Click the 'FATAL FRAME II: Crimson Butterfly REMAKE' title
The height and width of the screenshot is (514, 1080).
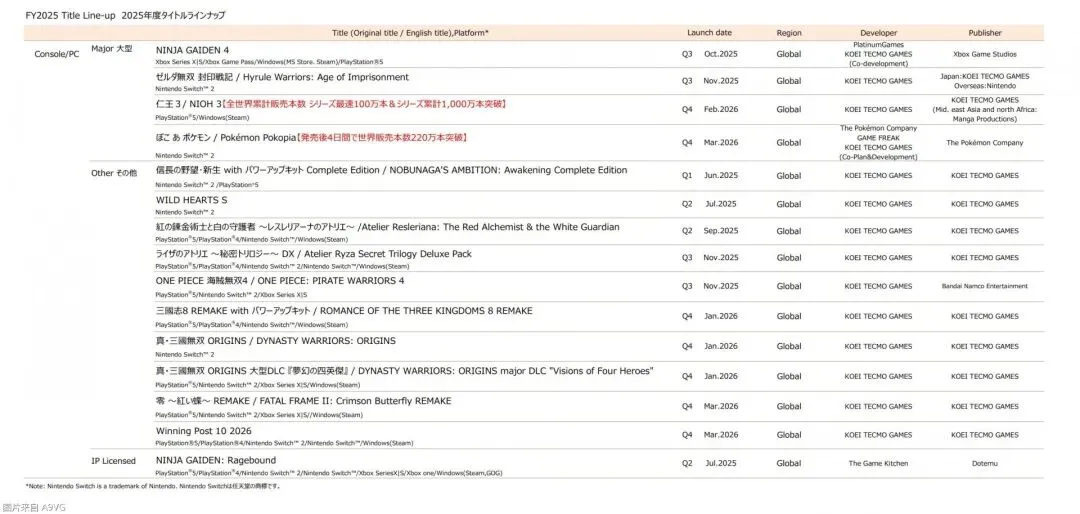(353, 401)
